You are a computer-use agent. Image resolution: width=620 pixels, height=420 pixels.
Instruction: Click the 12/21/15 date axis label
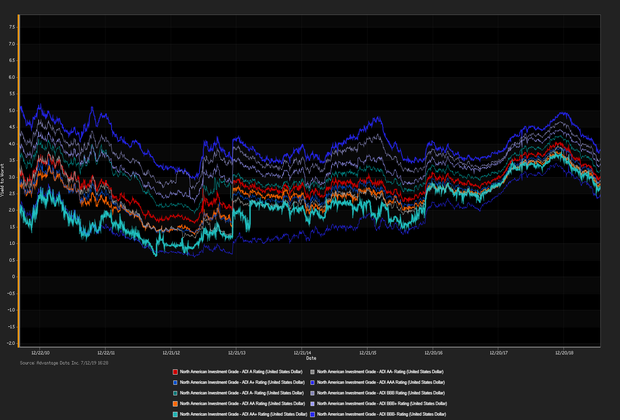click(368, 353)
